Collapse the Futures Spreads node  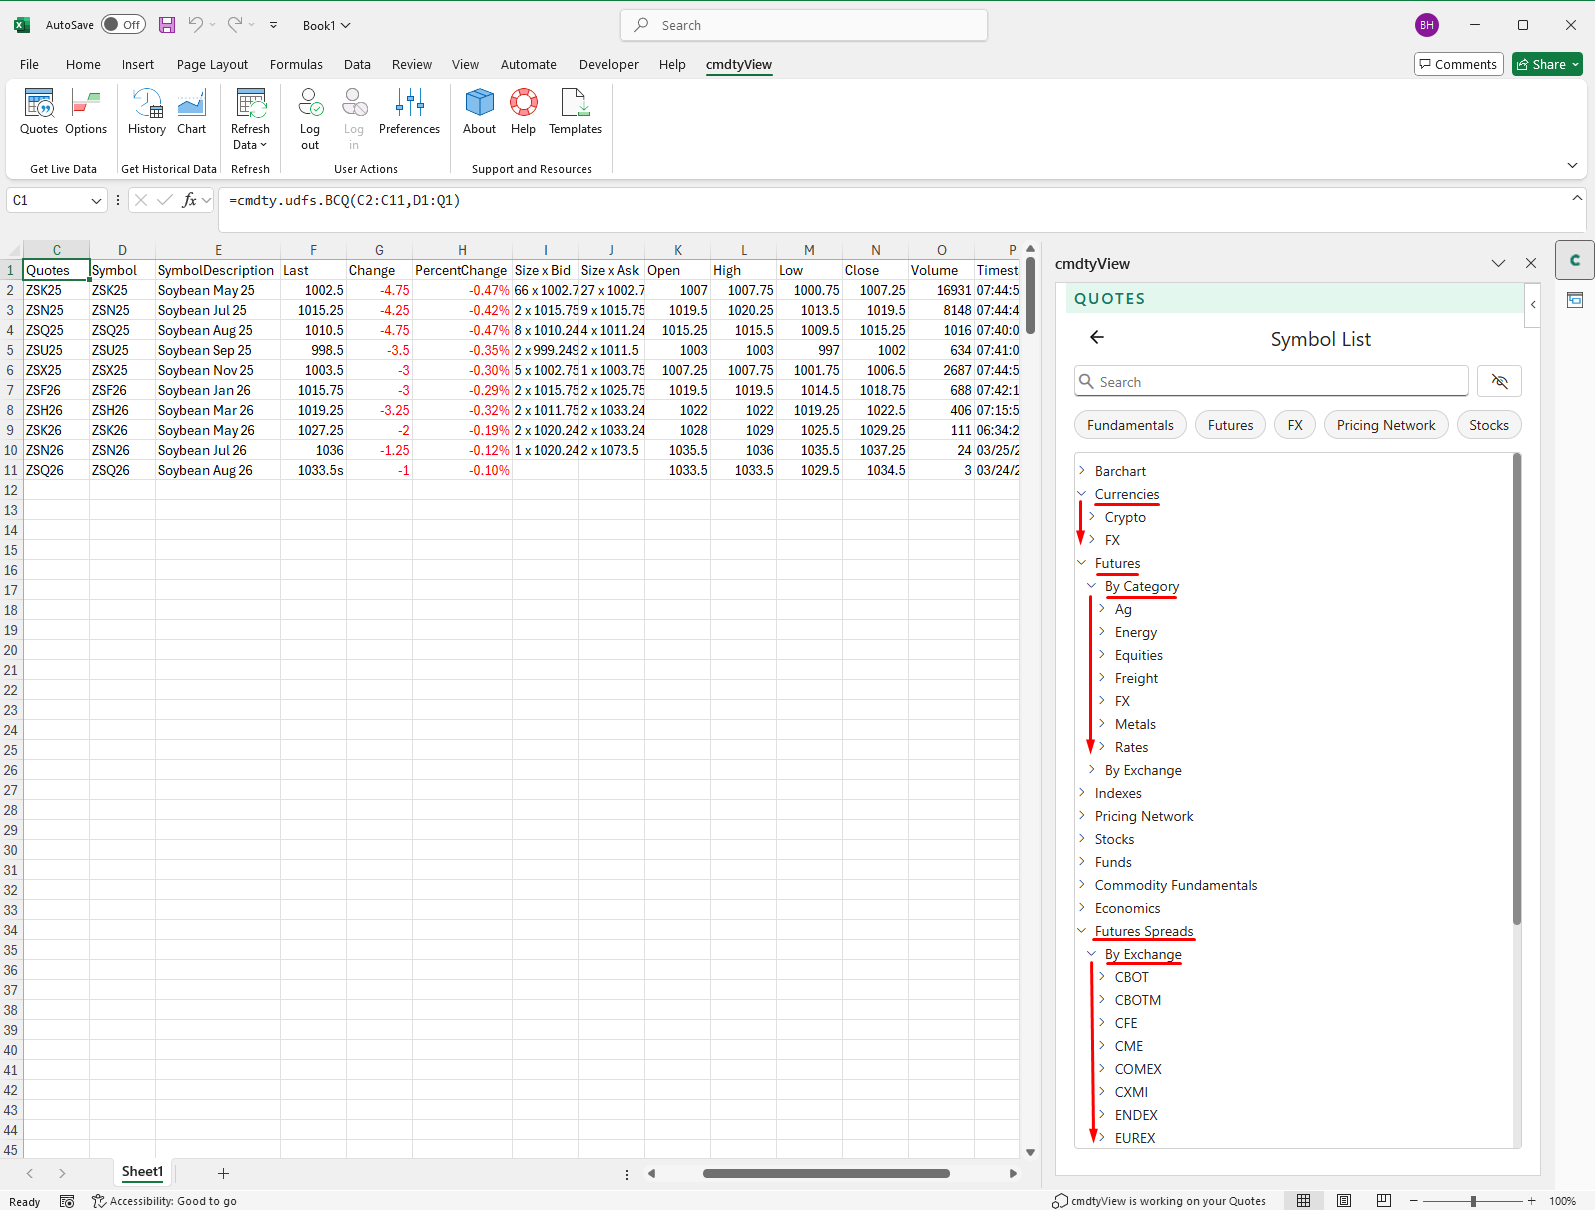pos(1082,930)
